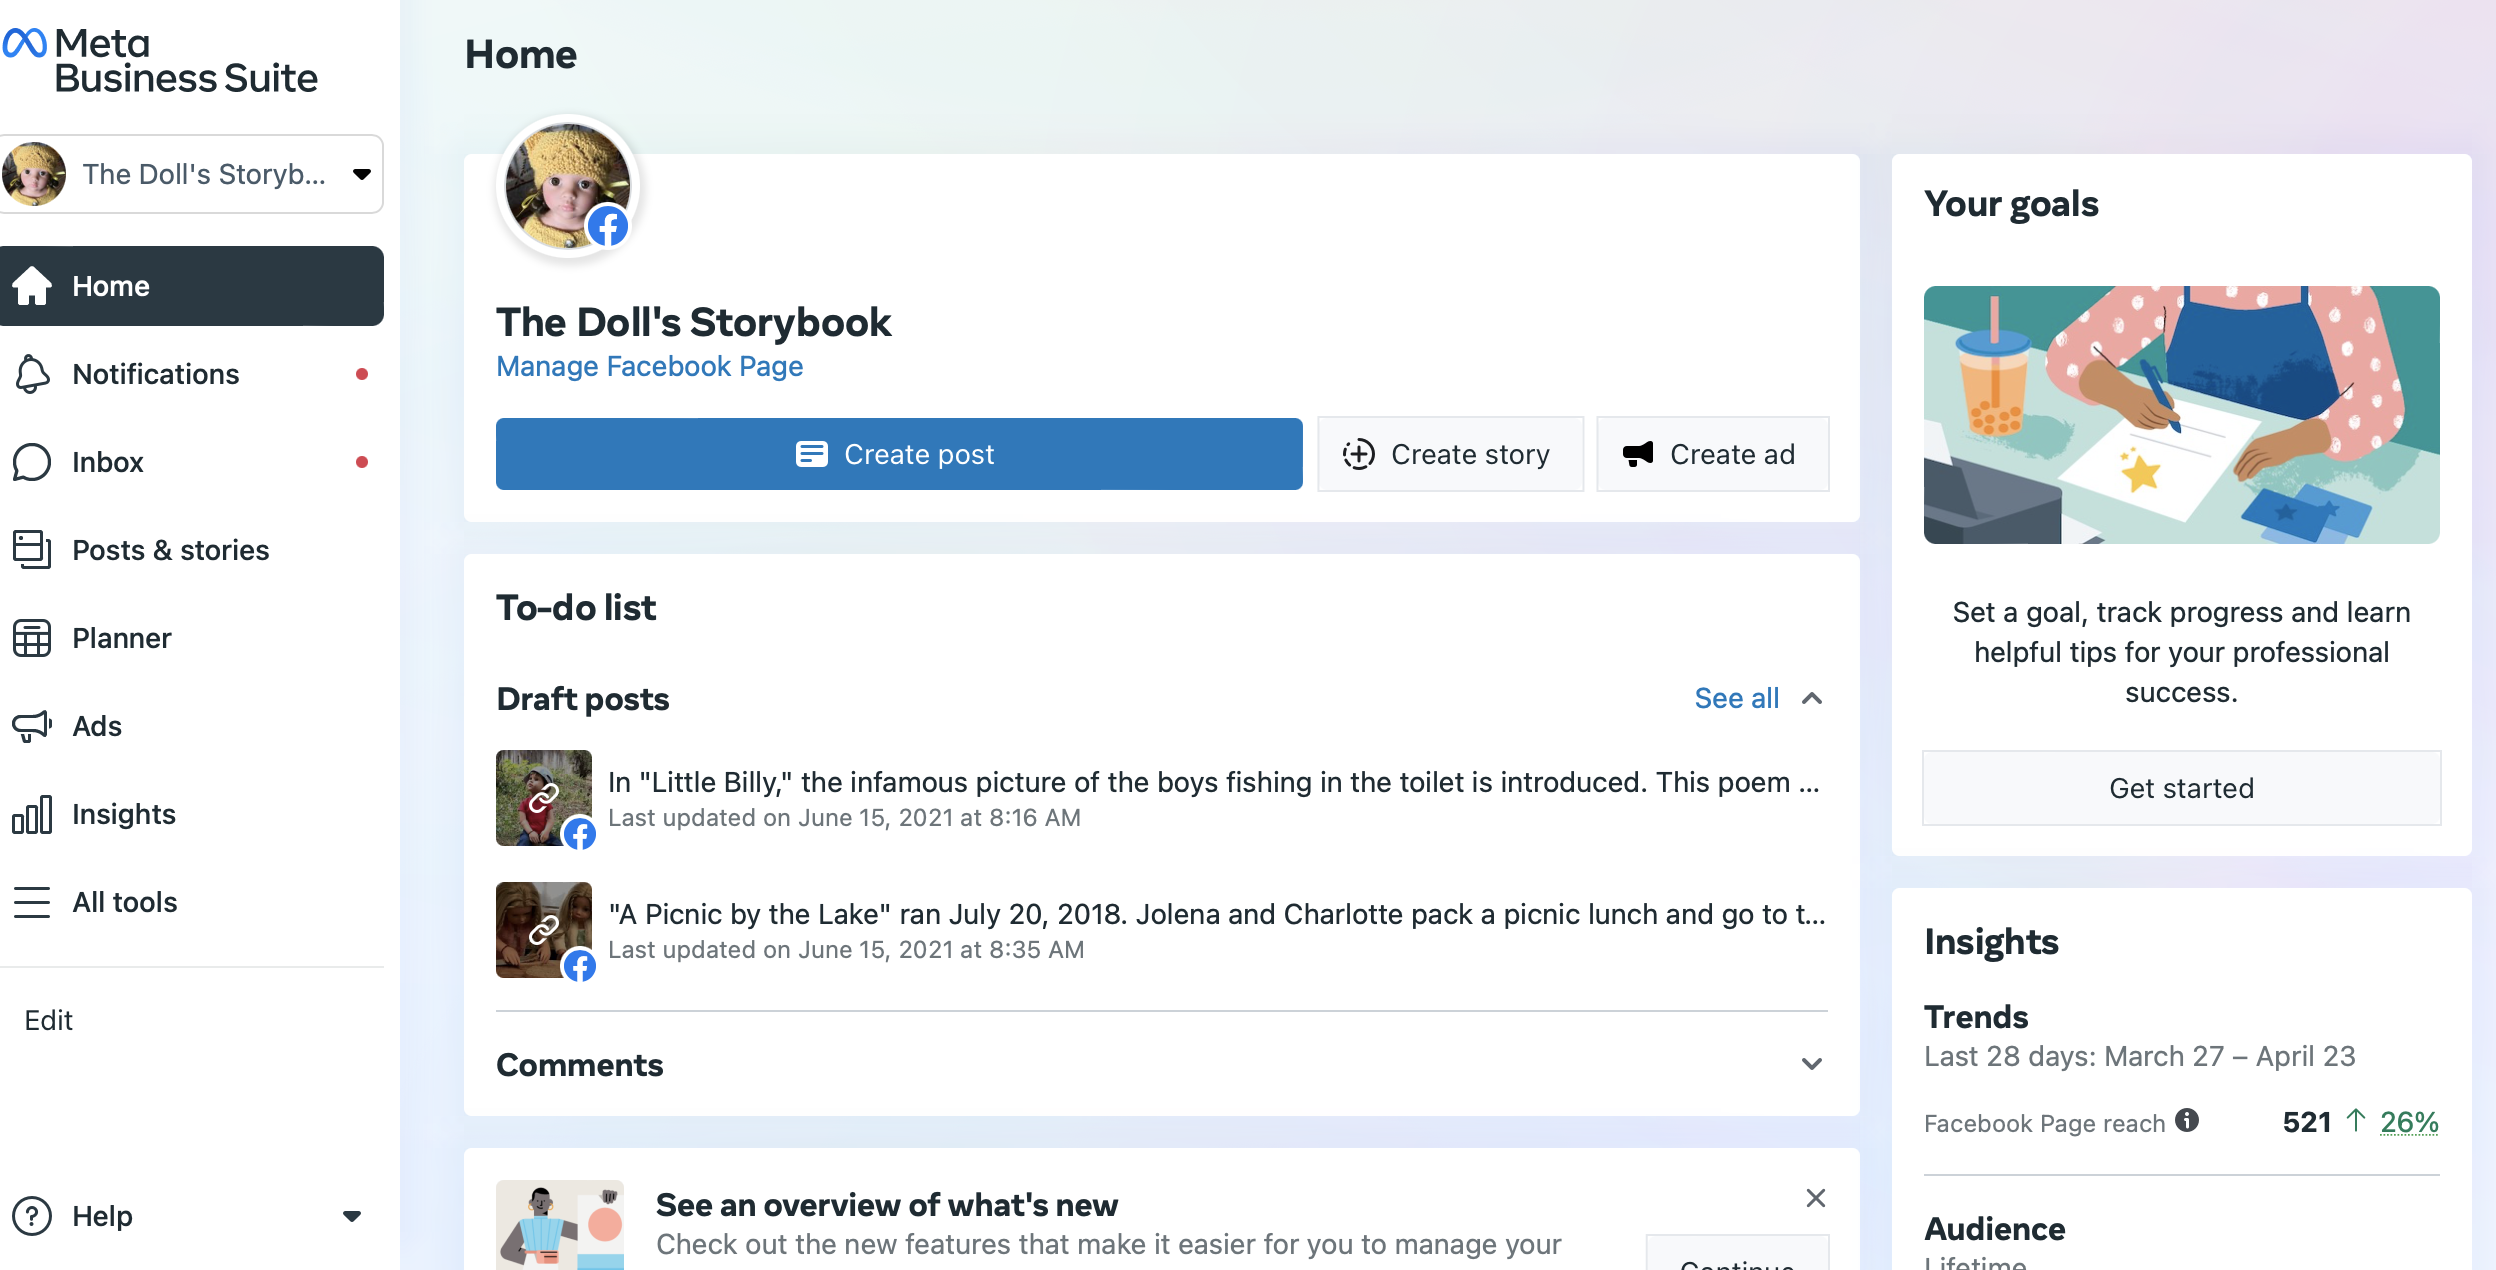Image resolution: width=2496 pixels, height=1270 pixels.
Task: Select the Planner calendar grid icon
Action: pos(32,638)
